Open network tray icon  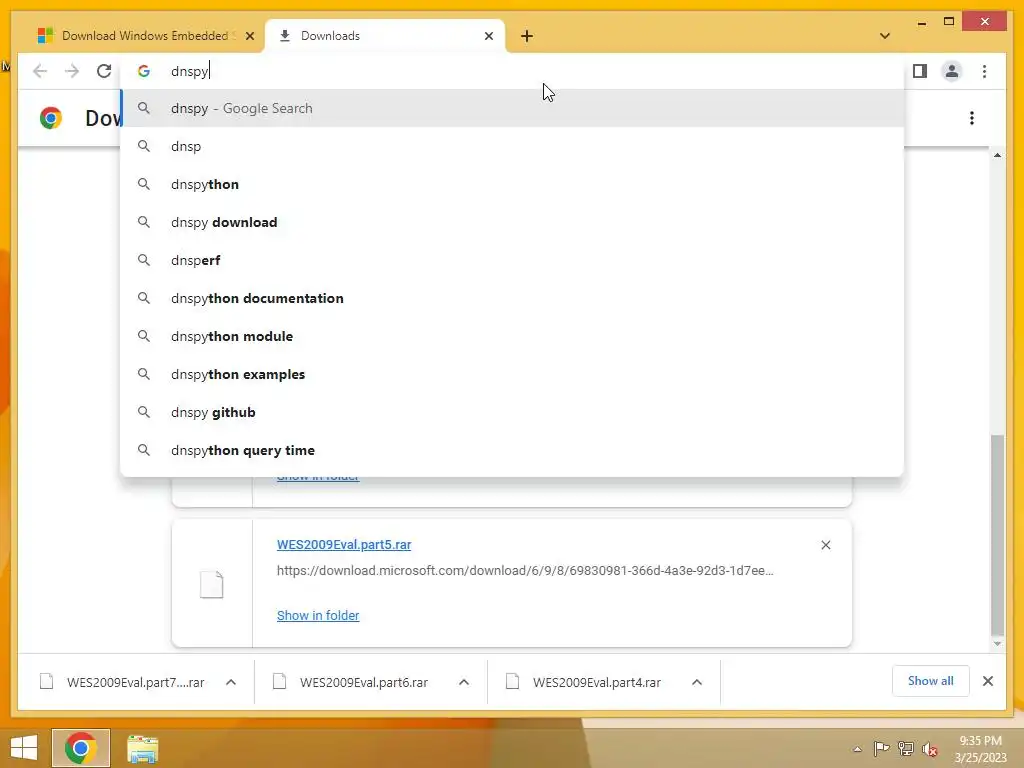906,749
